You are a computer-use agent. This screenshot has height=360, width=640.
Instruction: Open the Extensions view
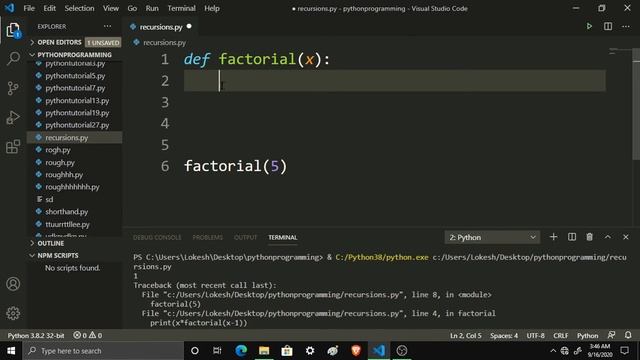13,147
